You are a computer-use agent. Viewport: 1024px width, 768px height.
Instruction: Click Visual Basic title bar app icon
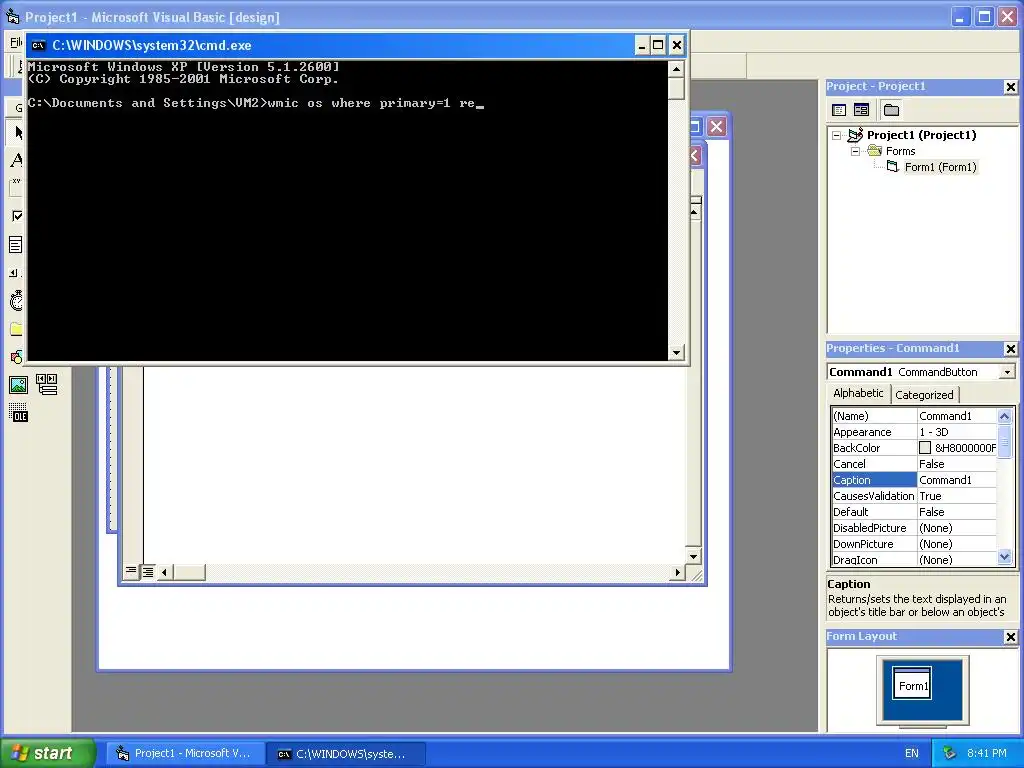pyautogui.click(x=13, y=16)
